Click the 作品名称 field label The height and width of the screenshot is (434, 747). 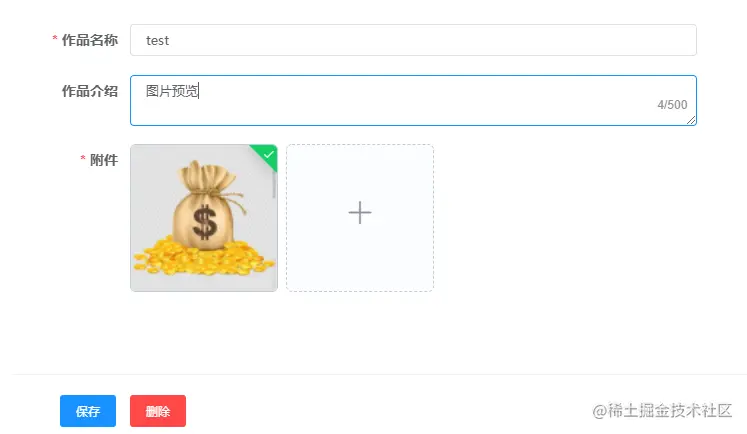(x=90, y=40)
